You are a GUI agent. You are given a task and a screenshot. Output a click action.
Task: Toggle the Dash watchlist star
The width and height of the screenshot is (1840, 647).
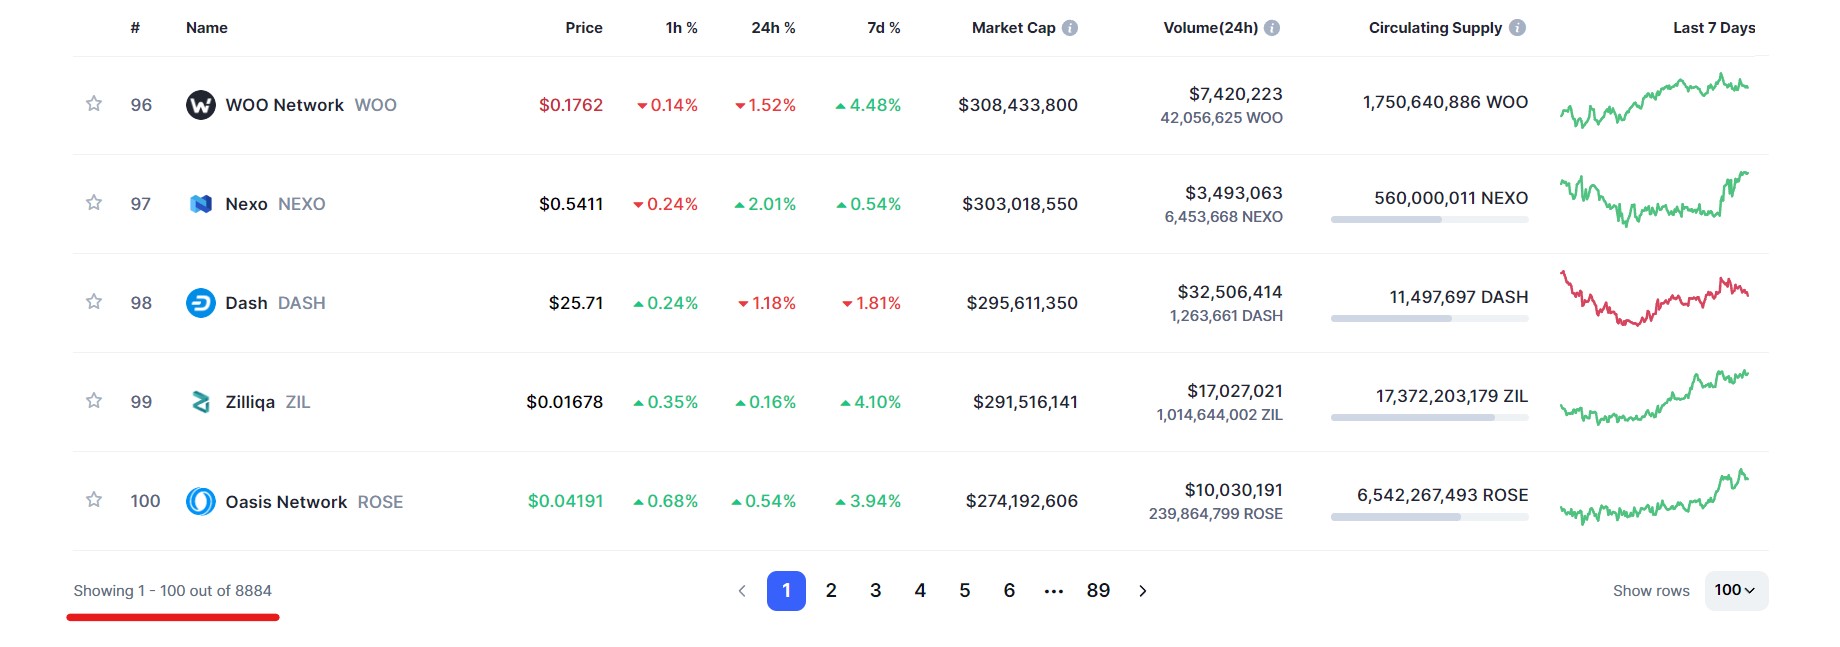(94, 301)
